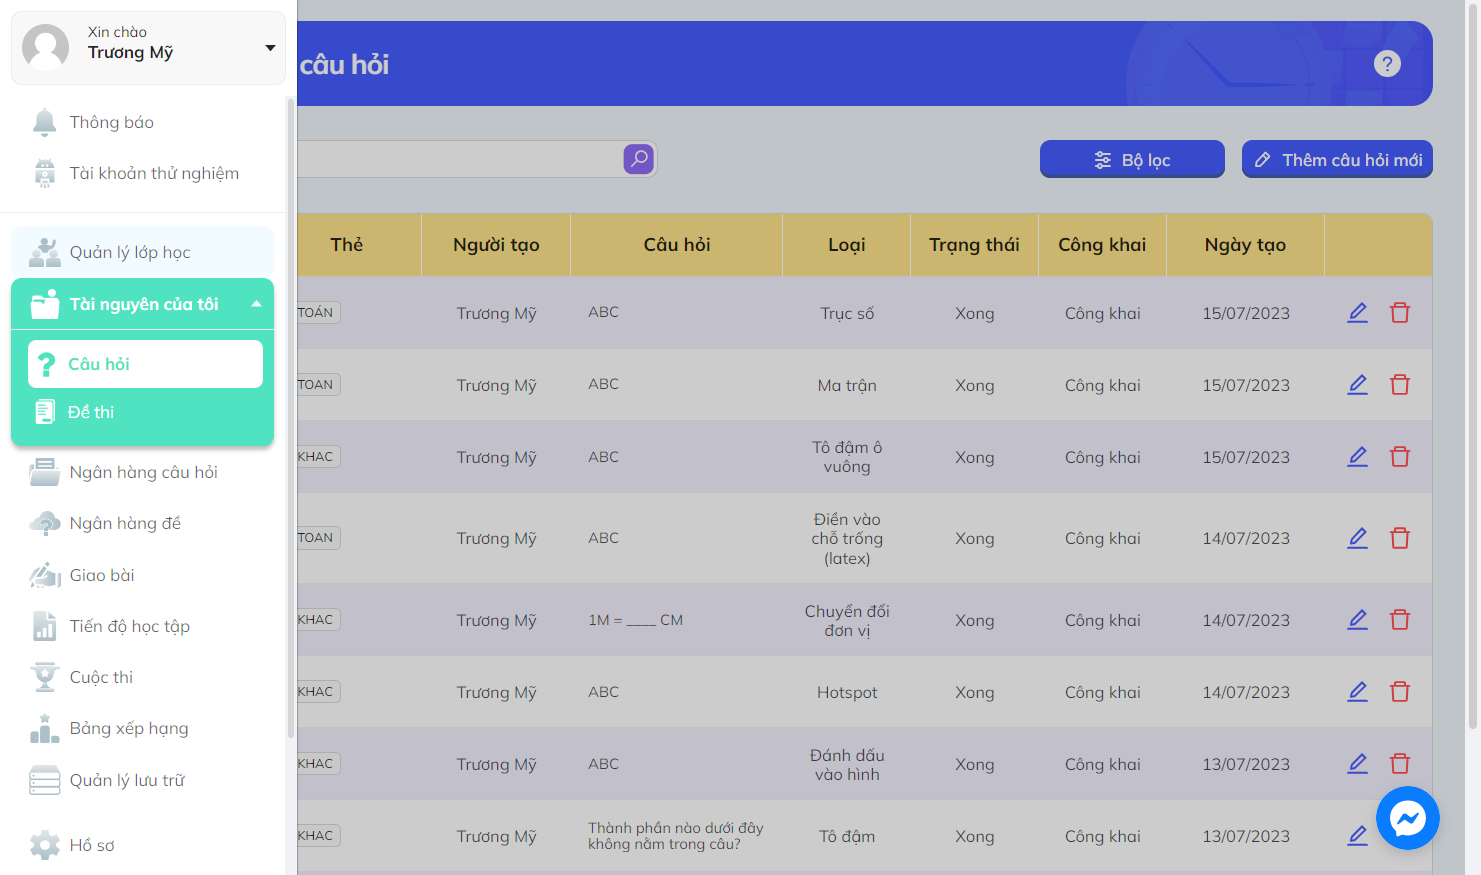Delete the Trục số question row

point(1400,313)
